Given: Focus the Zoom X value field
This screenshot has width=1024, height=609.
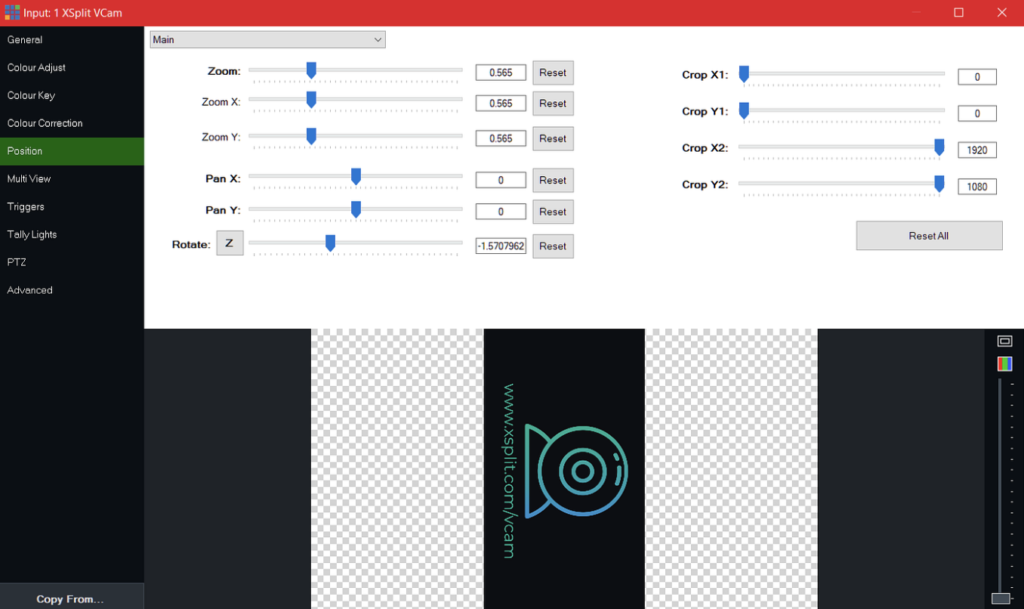Looking at the screenshot, I should [x=501, y=103].
